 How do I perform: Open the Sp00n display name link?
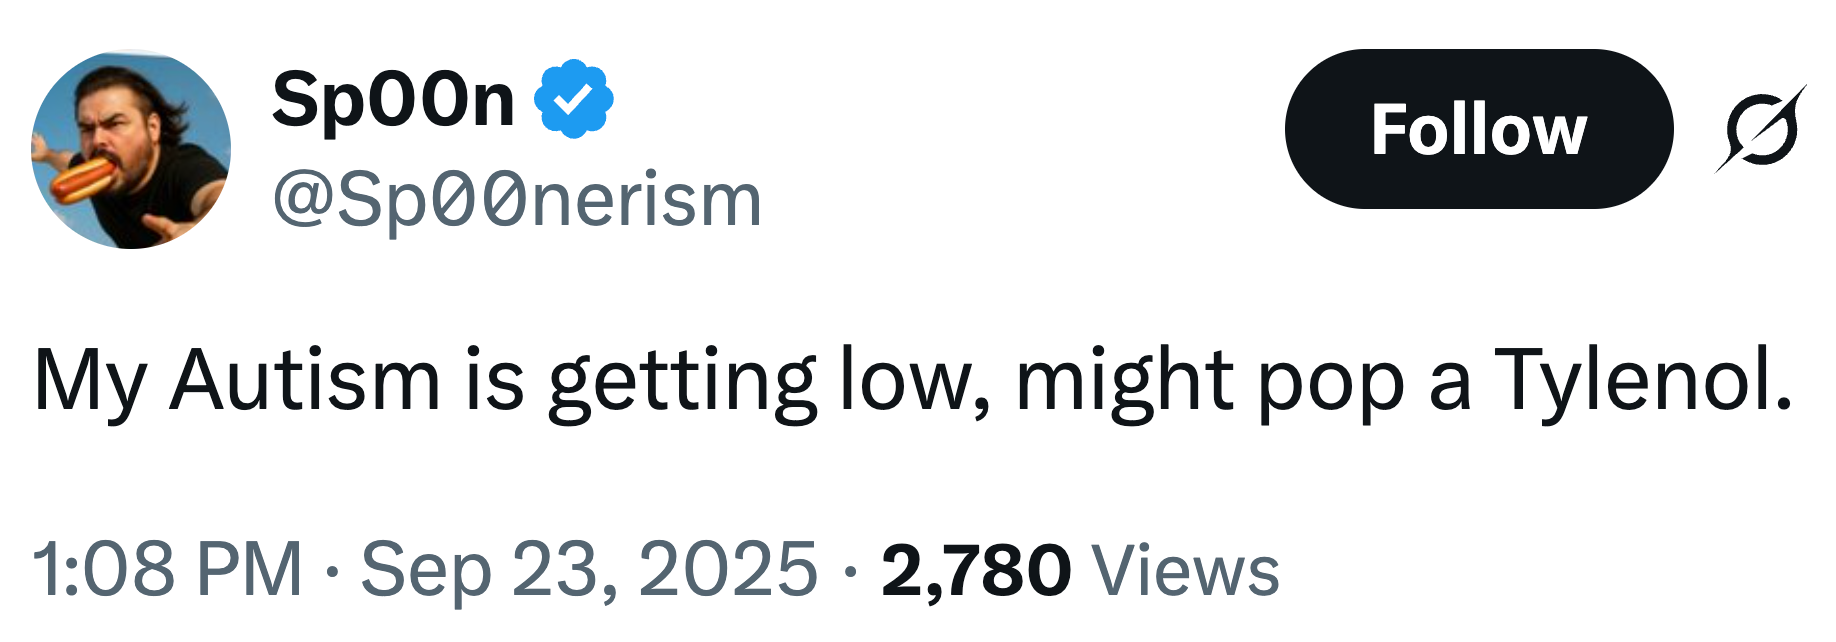point(393,100)
